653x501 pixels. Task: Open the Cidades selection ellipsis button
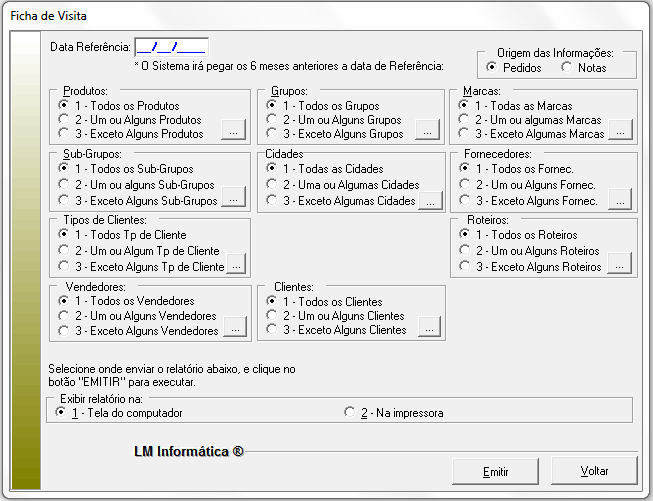430,199
